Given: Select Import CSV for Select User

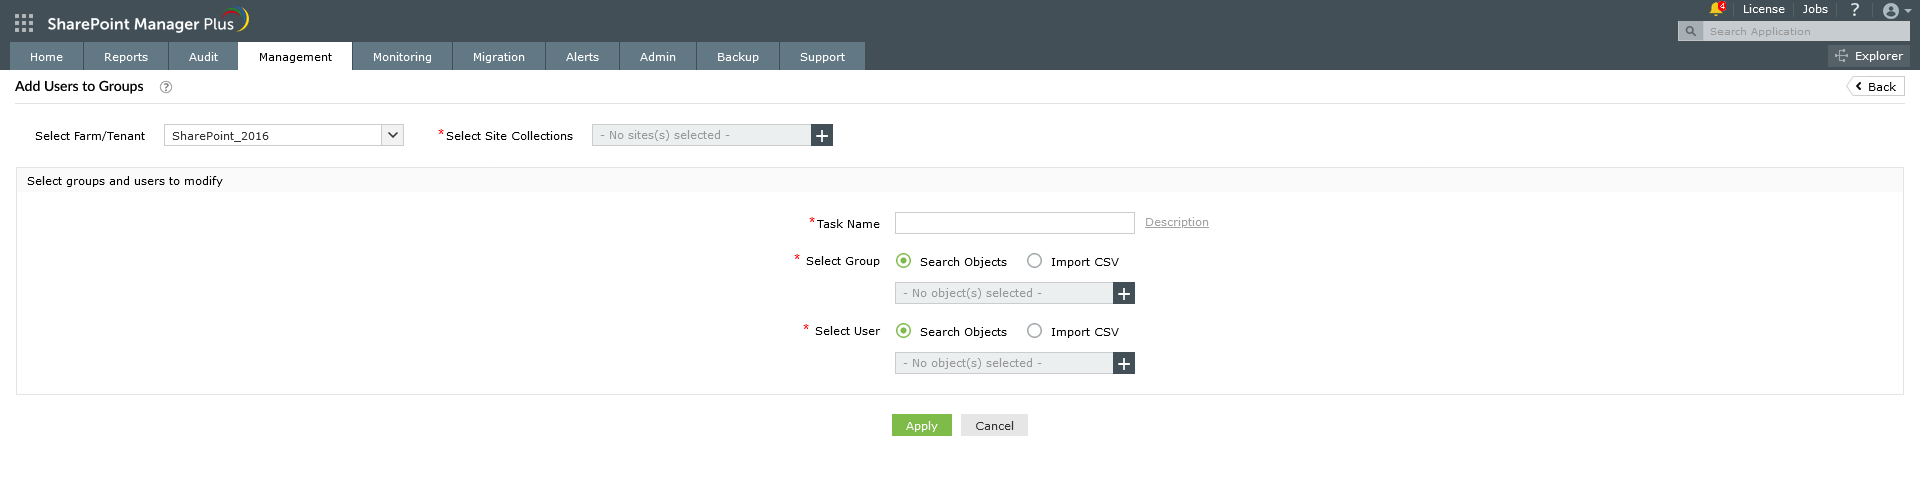Looking at the screenshot, I should pyautogui.click(x=1034, y=331).
